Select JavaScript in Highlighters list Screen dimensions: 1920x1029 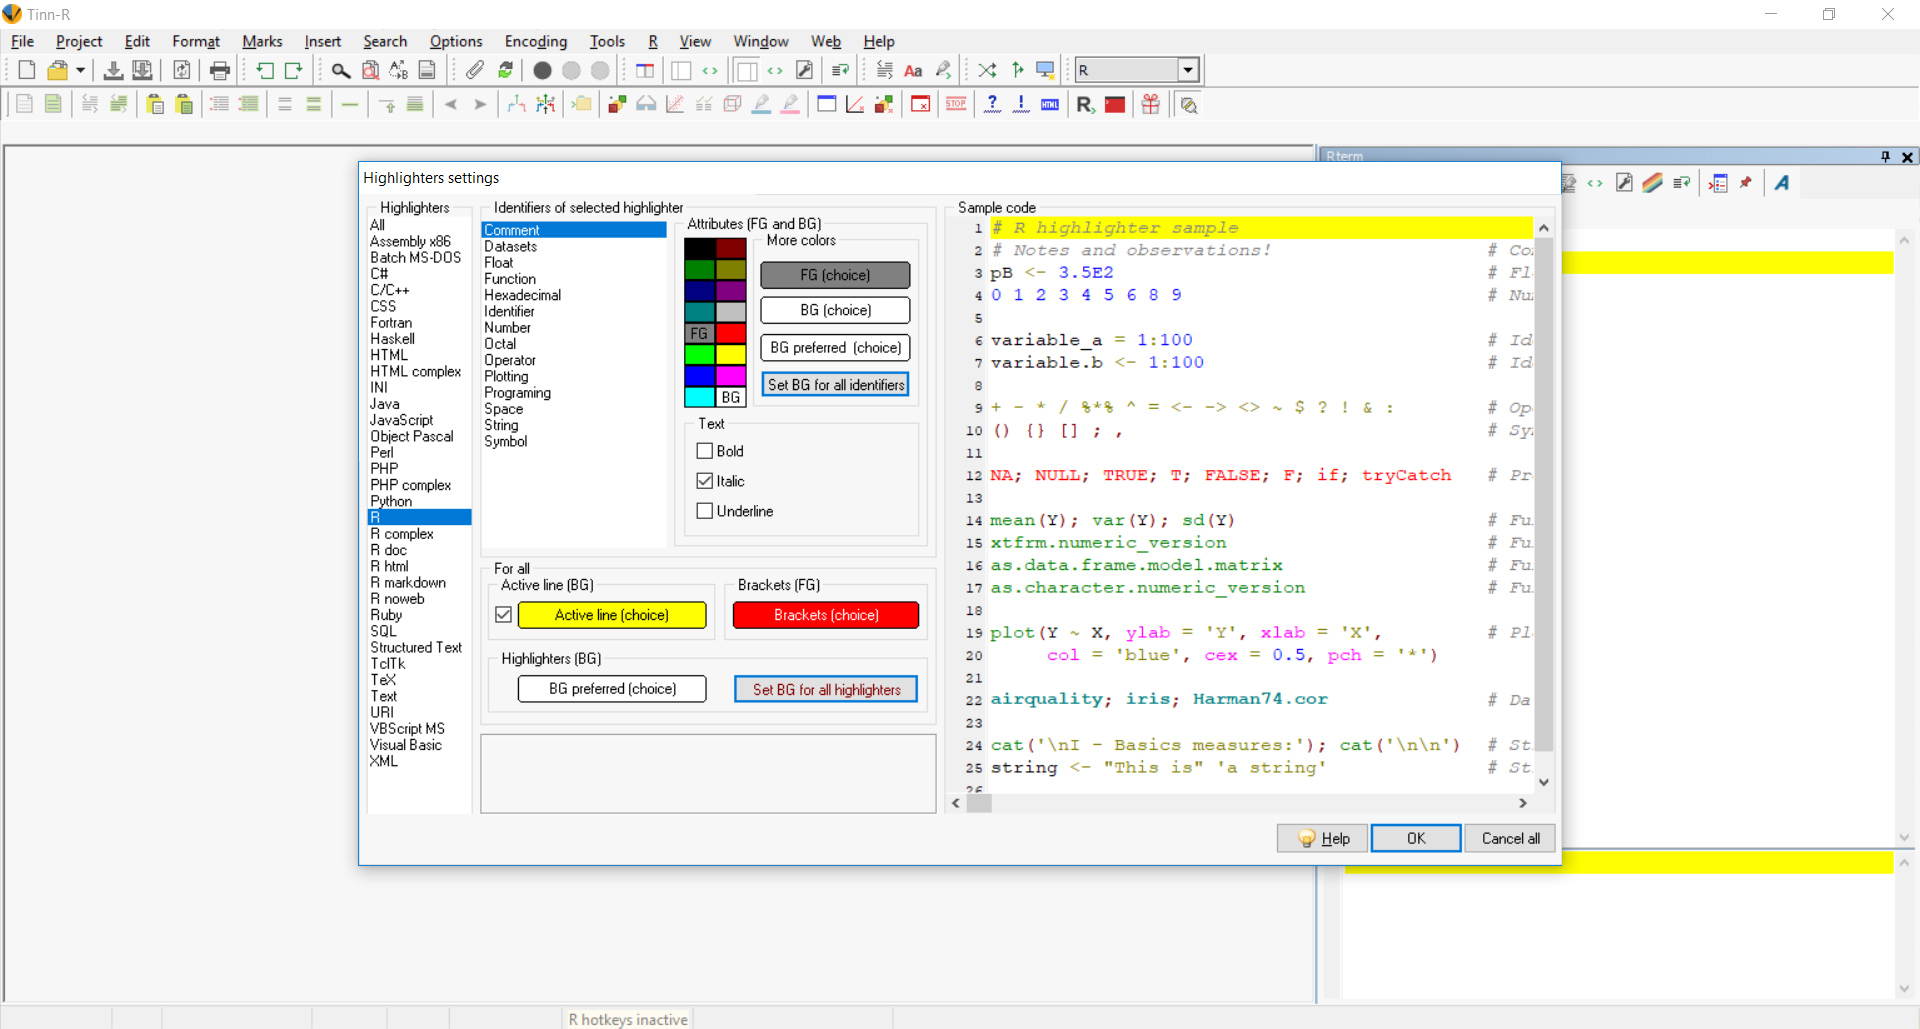coord(402,420)
